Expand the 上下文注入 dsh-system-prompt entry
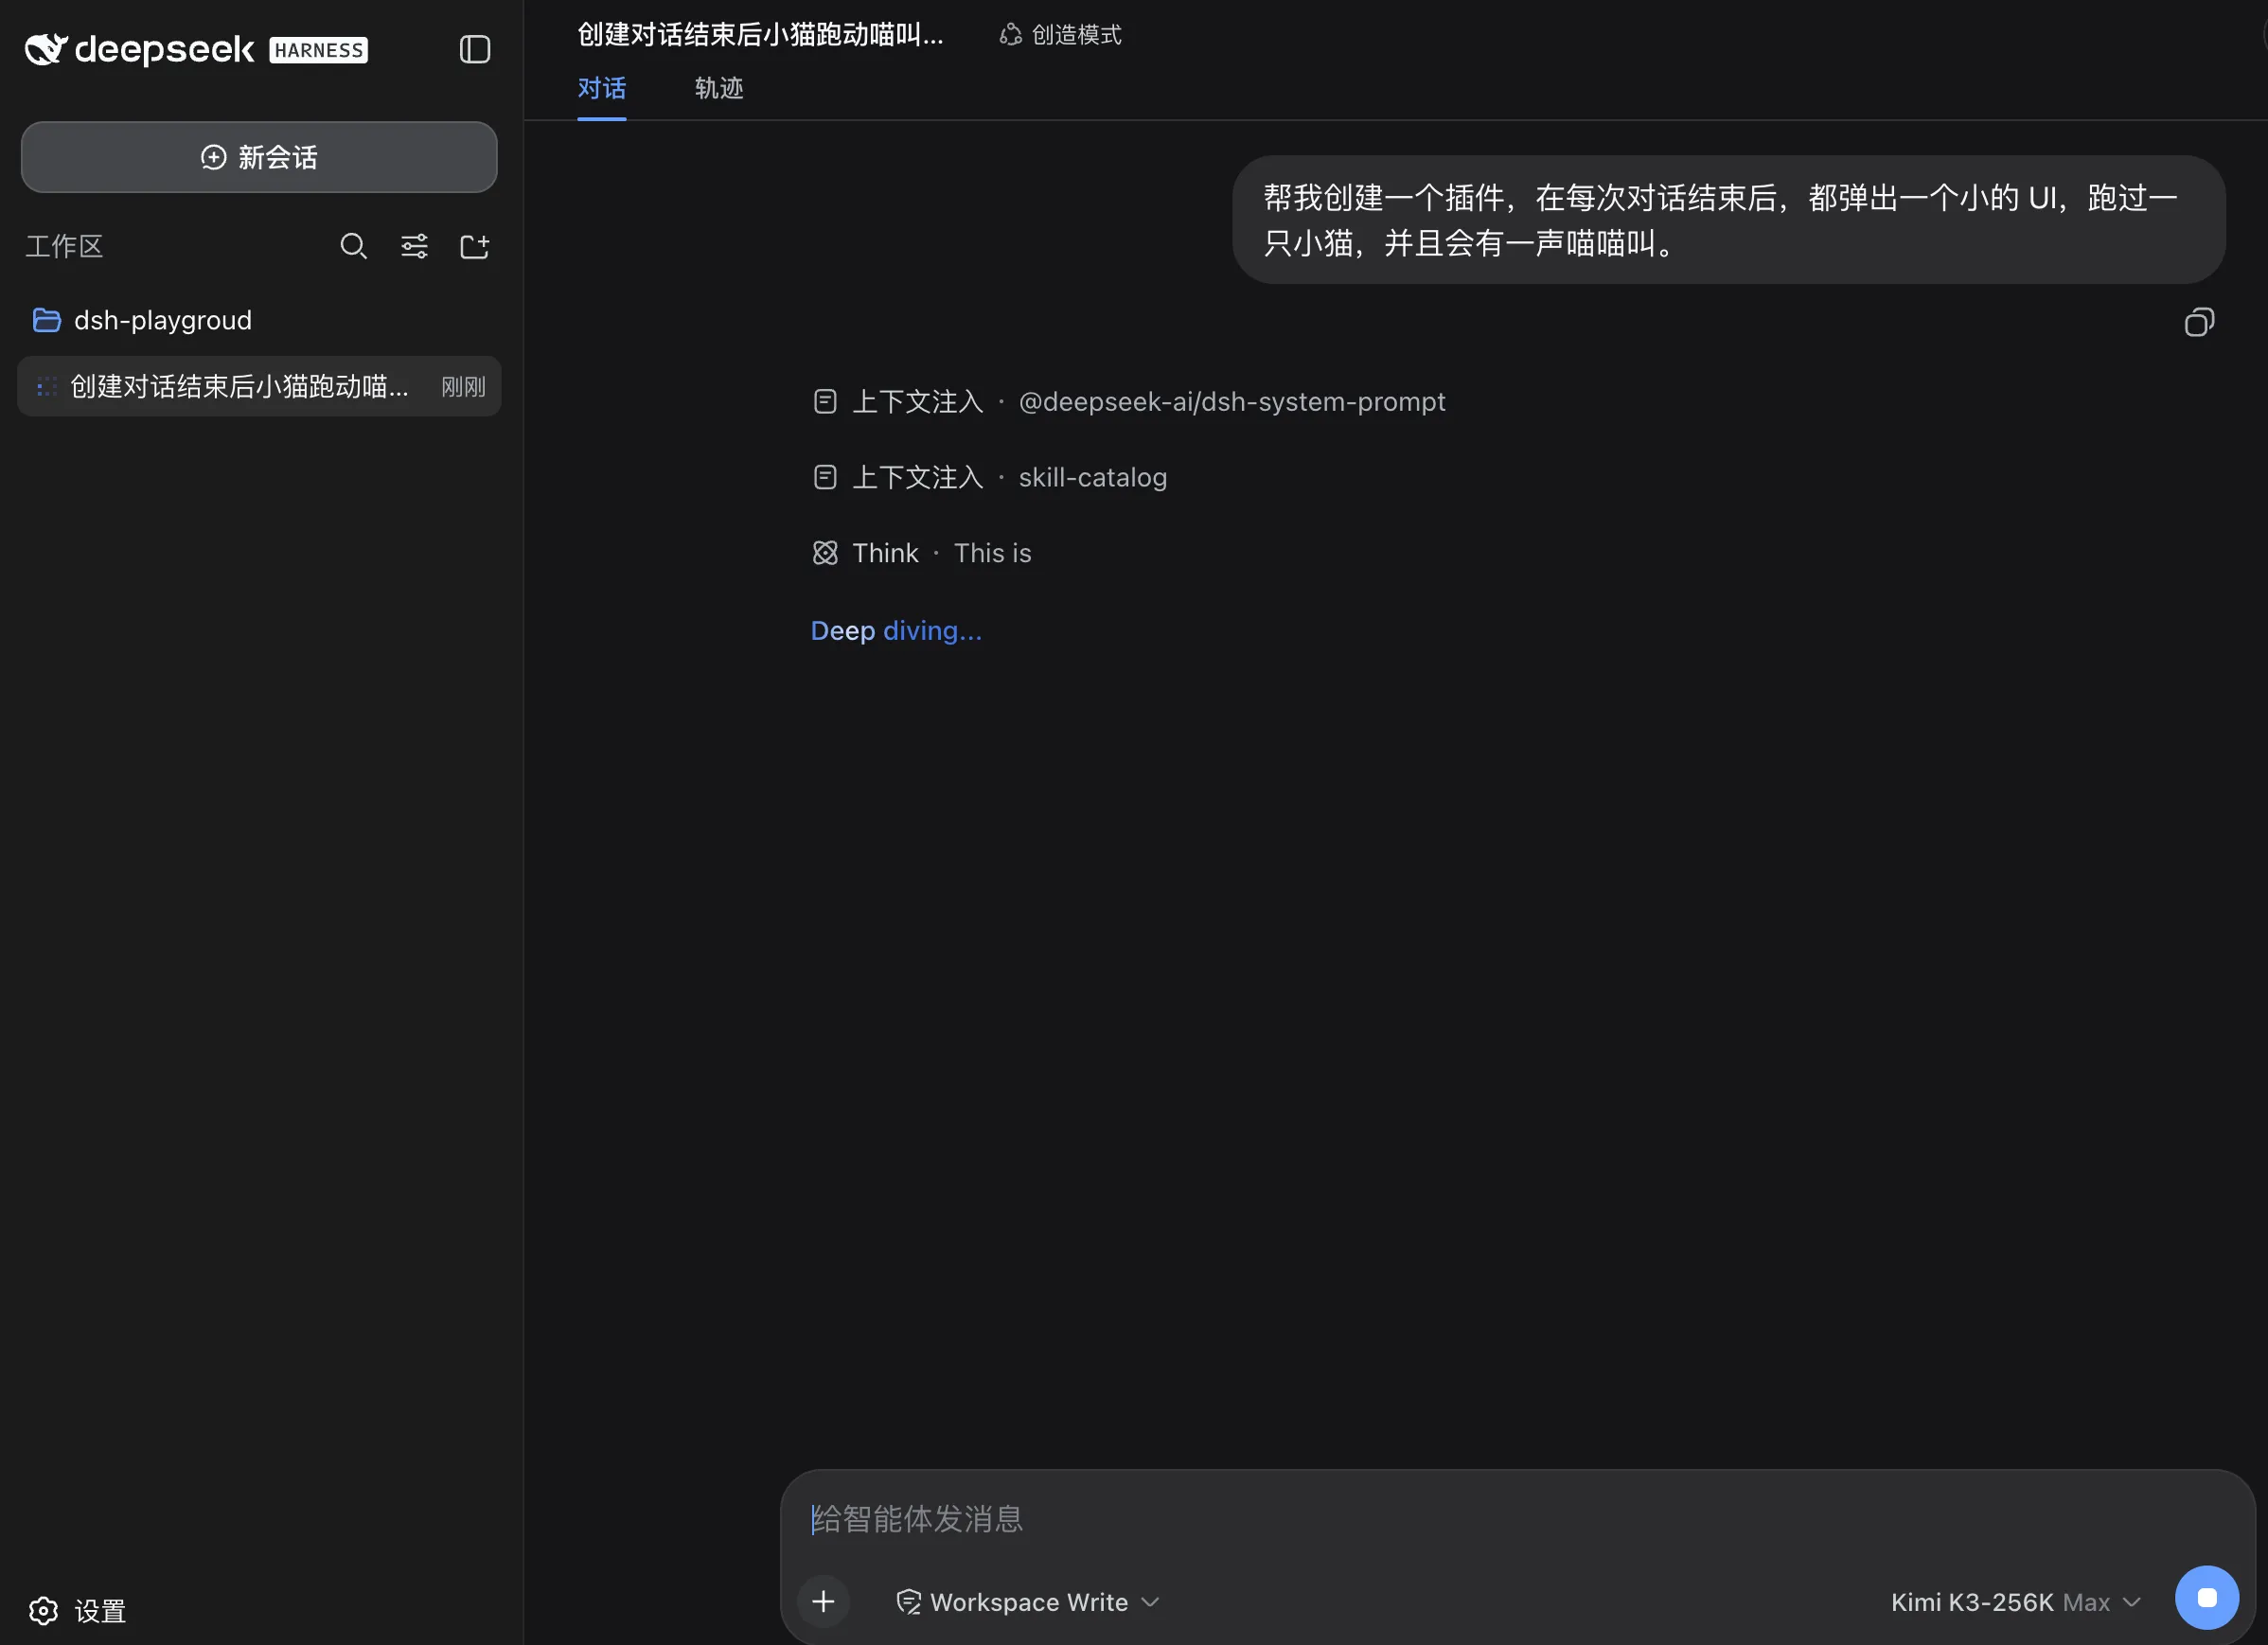Screen dimensions: 2268x1645 tap(1129, 402)
